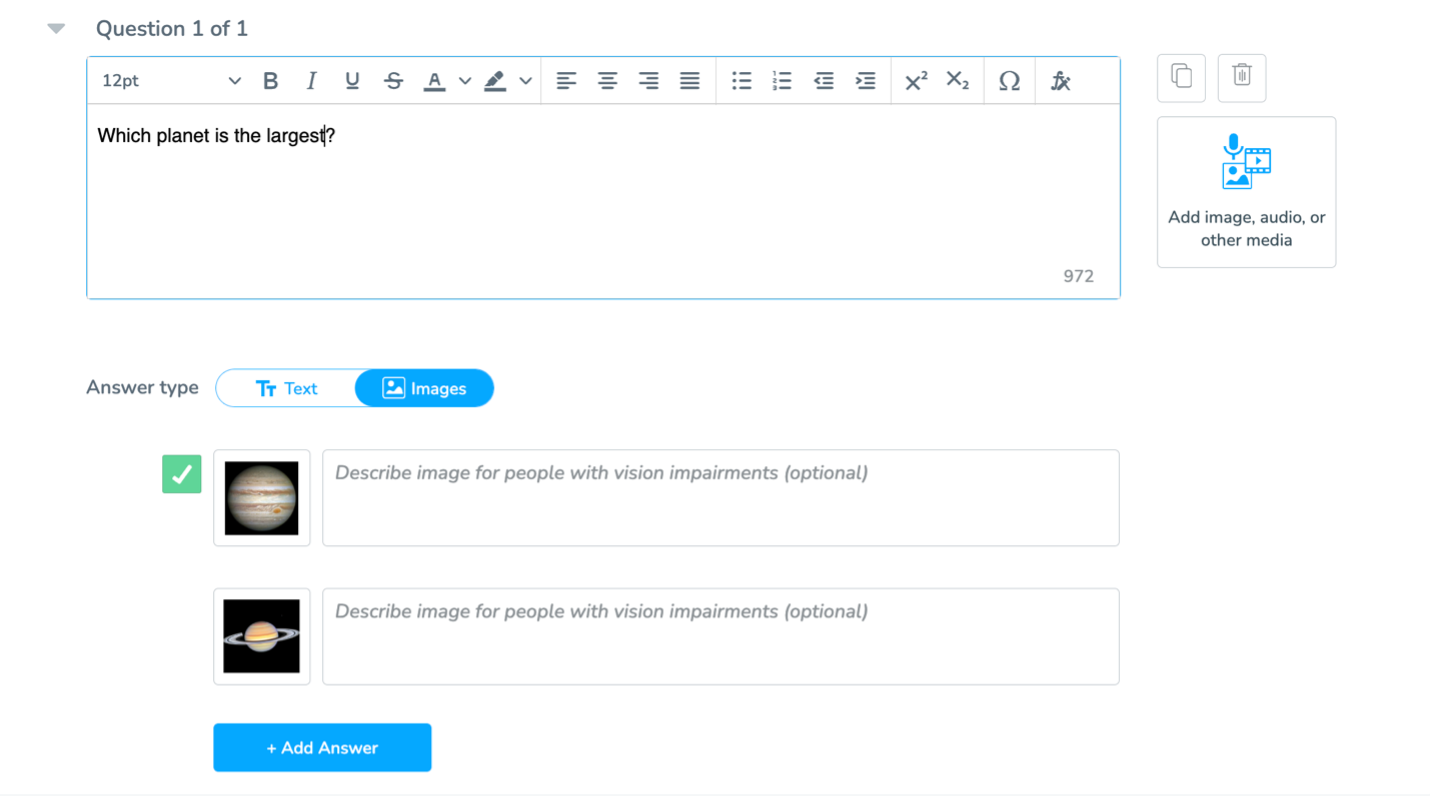Open the 12pt font size dropdown
This screenshot has width=1430, height=800.
coord(171,81)
